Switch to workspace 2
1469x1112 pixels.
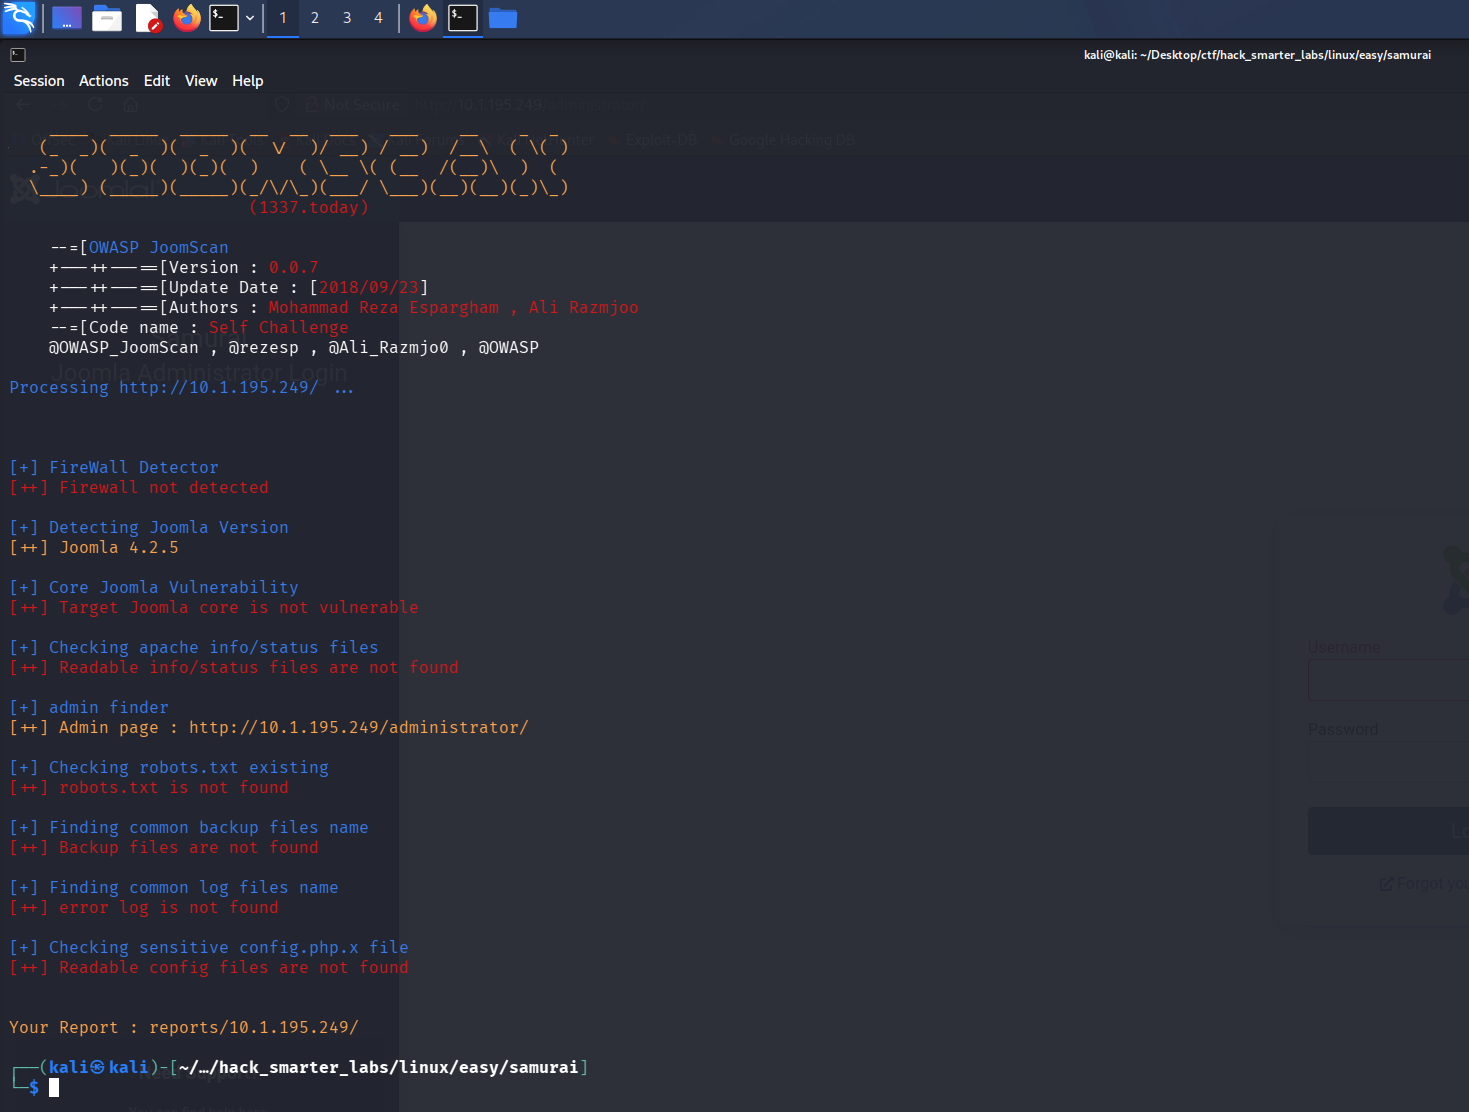pos(315,18)
